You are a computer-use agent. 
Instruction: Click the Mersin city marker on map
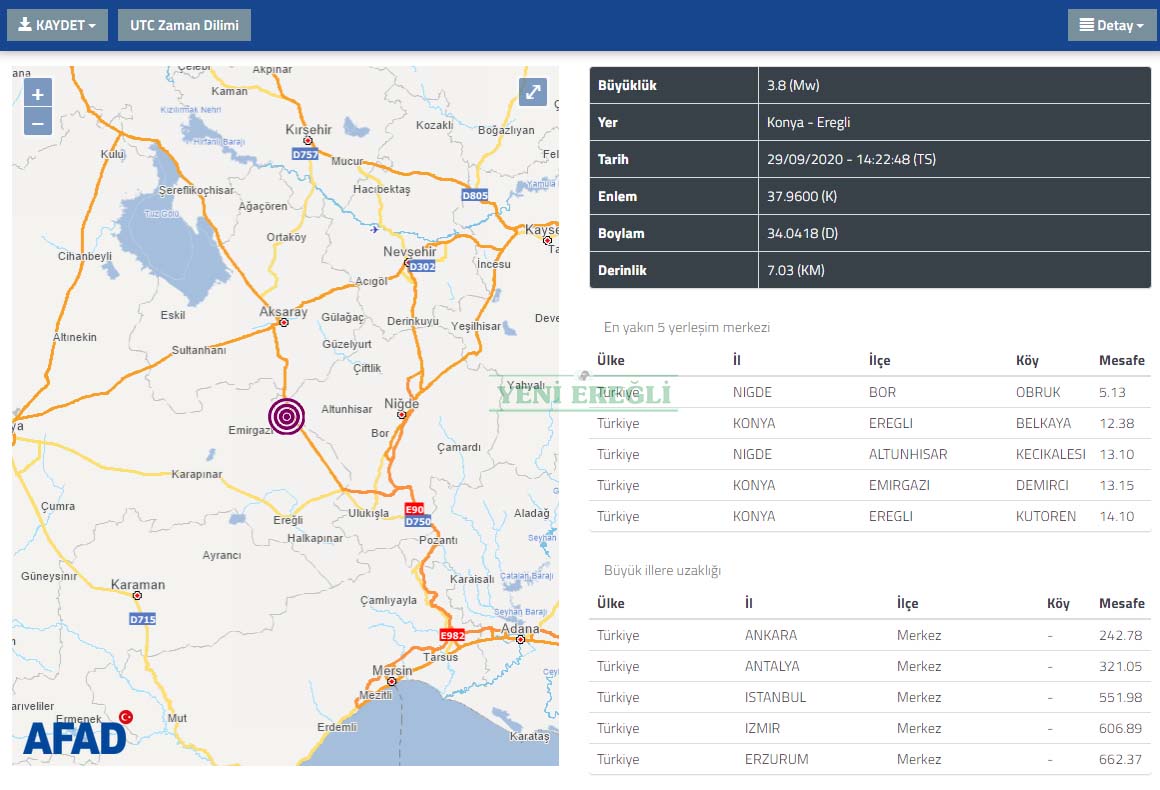point(392,682)
